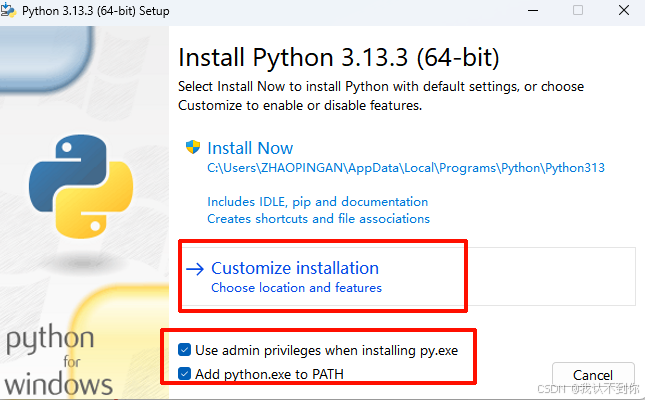Toggle Add python.exe to PATH checkbox
Screen dimensions: 645x400
pos(184,374)
